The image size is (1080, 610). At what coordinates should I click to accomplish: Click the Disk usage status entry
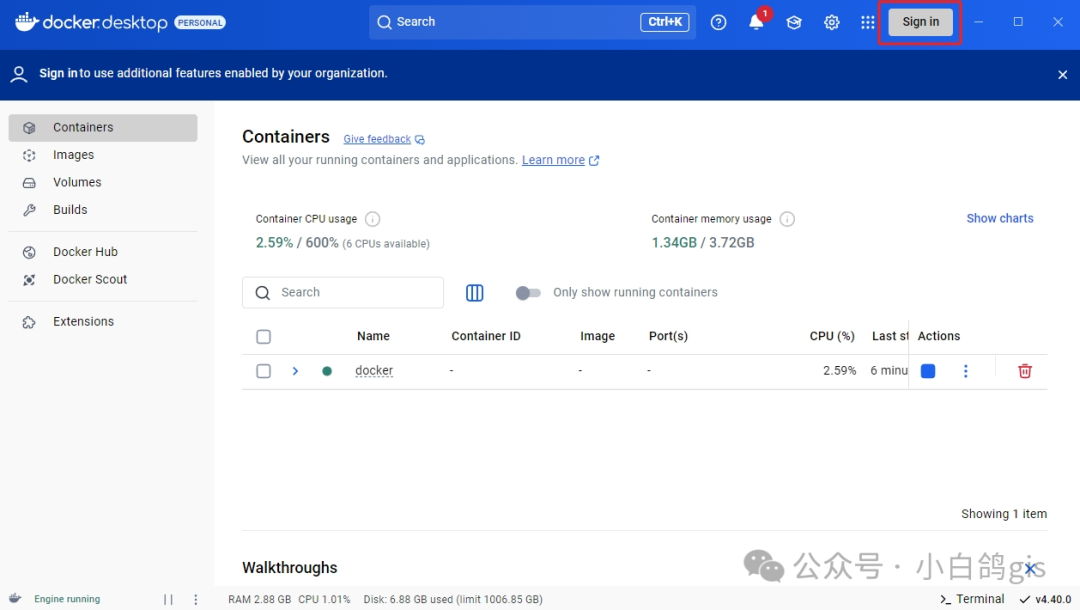tap(453, 600)
